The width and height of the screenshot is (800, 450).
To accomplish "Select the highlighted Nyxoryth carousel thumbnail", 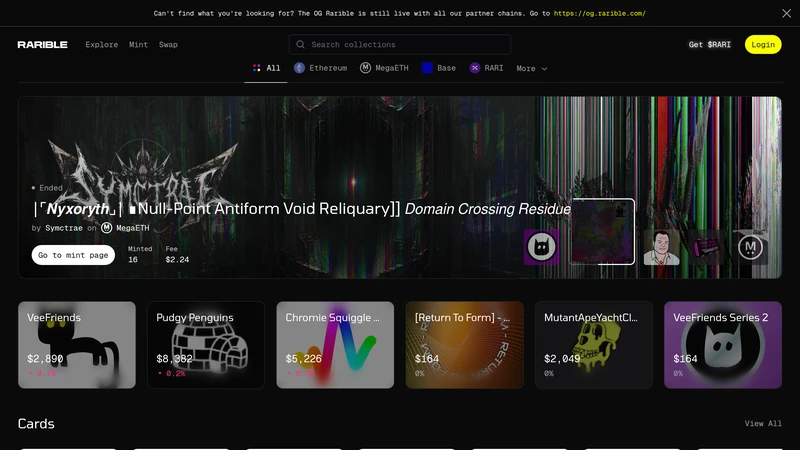I will point(602,232).
